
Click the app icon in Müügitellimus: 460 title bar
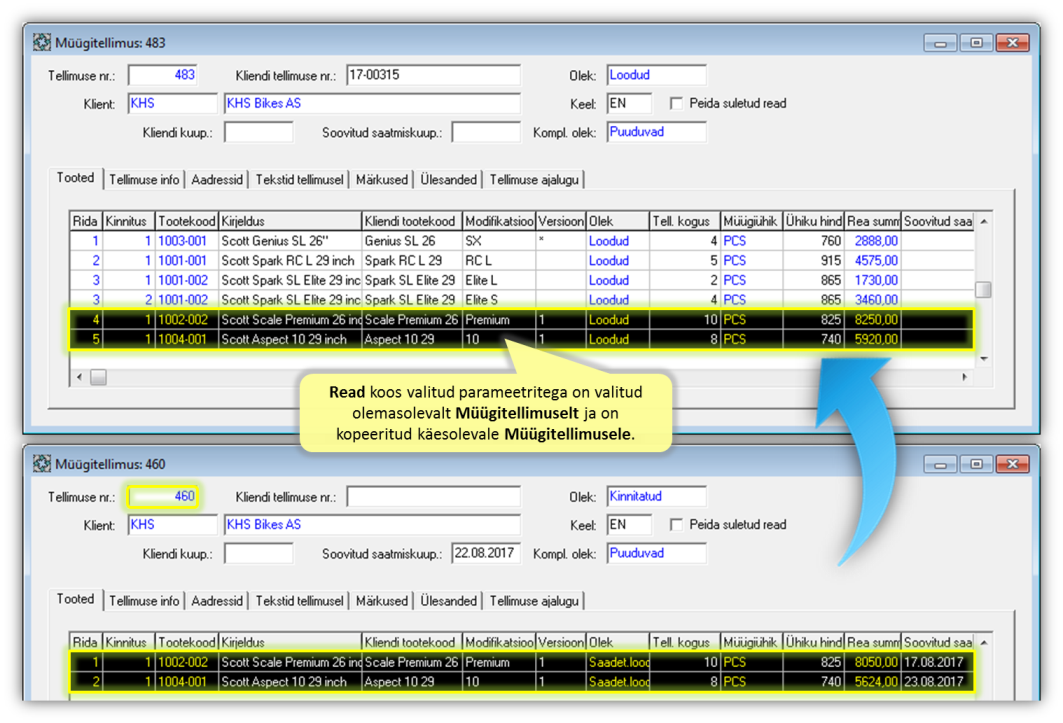pos(42,463)
